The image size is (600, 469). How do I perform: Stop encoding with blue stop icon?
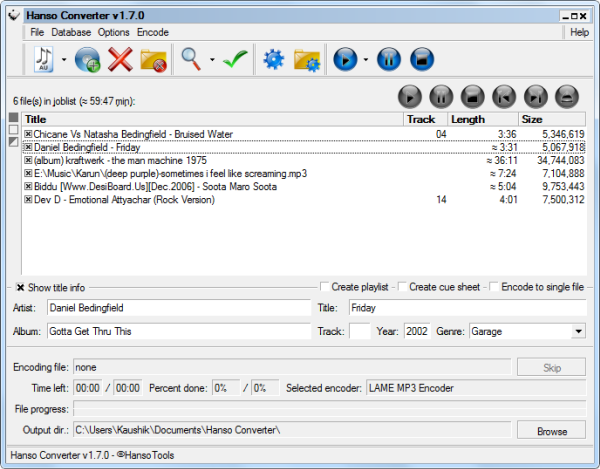[422, 59]
